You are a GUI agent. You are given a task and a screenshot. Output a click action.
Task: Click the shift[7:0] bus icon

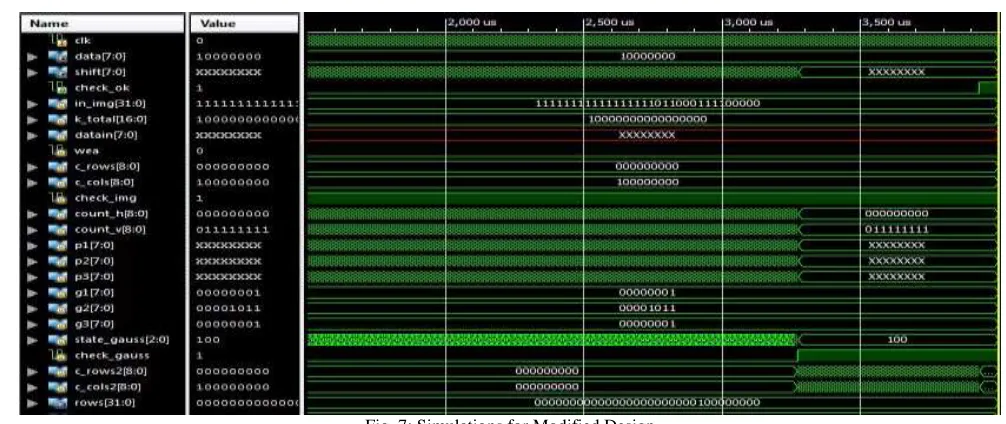[56, 72]
